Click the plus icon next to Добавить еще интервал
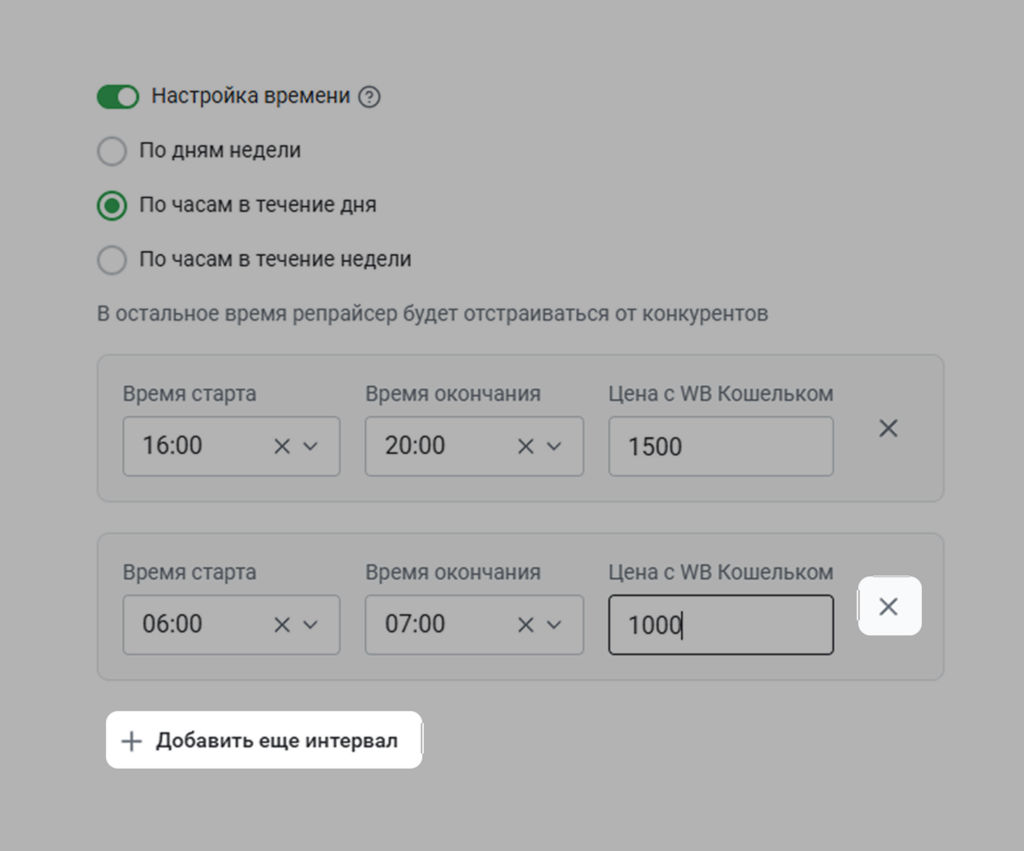The height and width of the screenshot is (851, 1024). [131, 740]
